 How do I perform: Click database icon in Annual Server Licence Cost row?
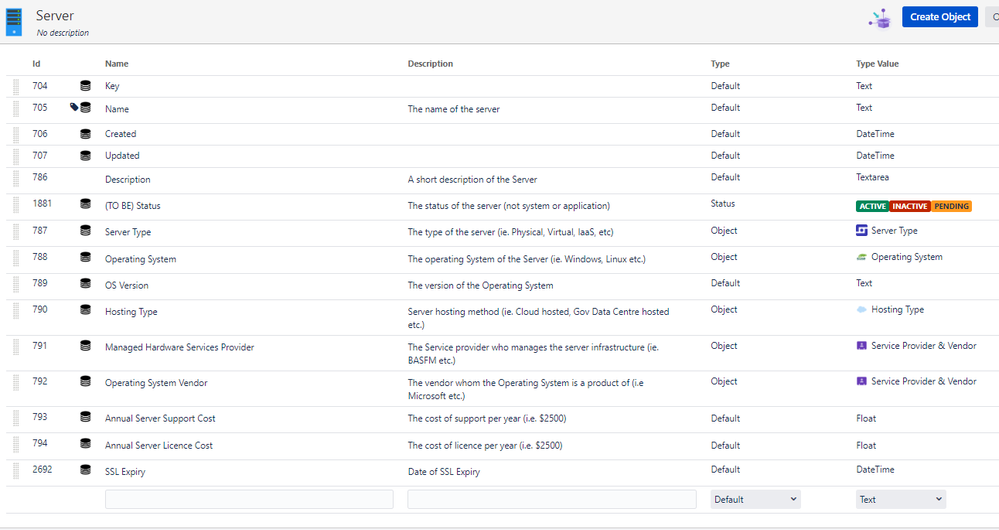85,443
